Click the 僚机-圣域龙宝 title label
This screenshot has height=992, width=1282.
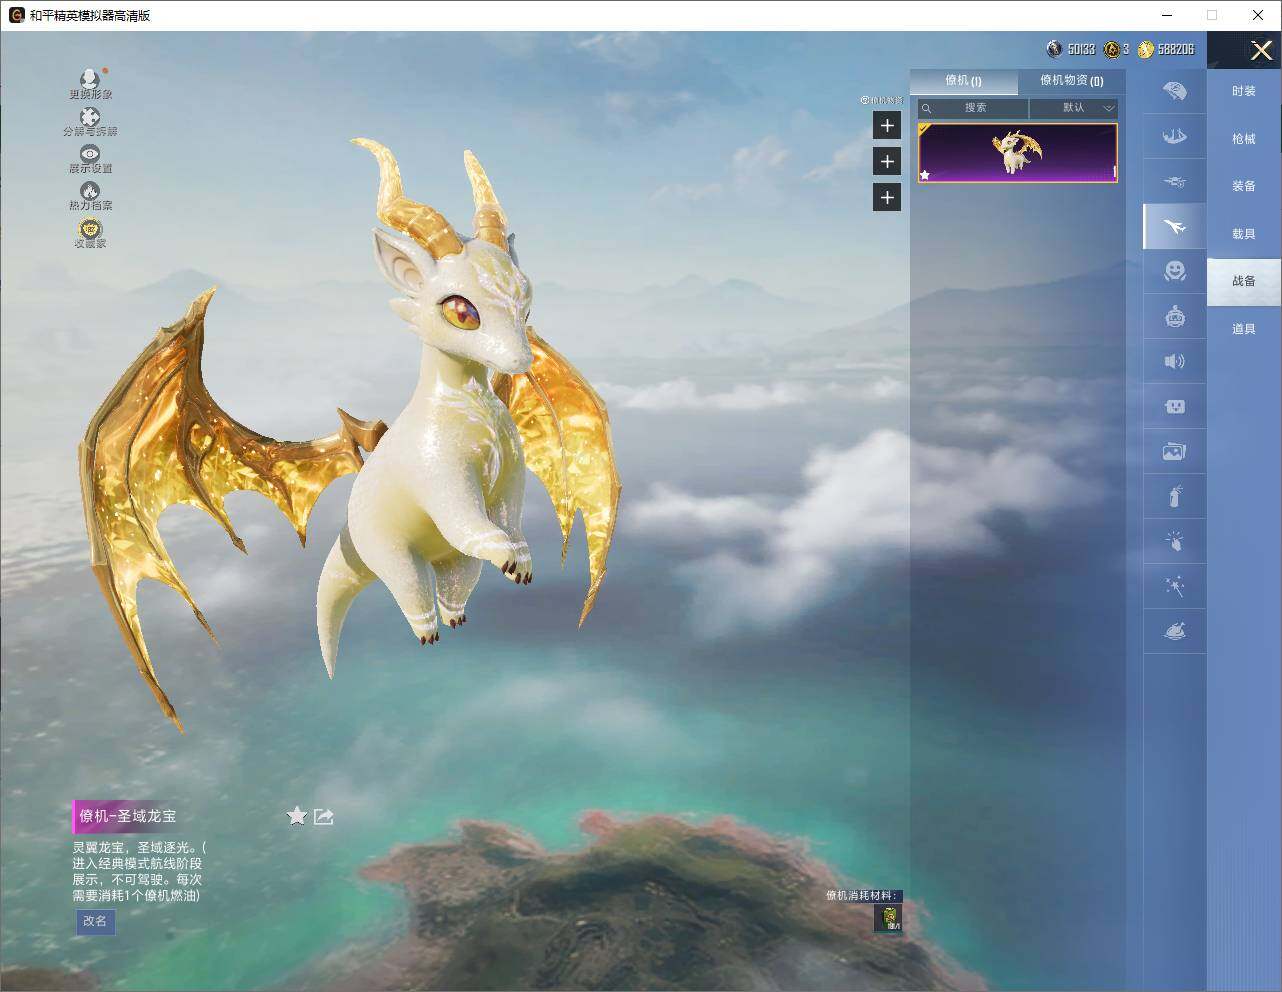point(127,816)
